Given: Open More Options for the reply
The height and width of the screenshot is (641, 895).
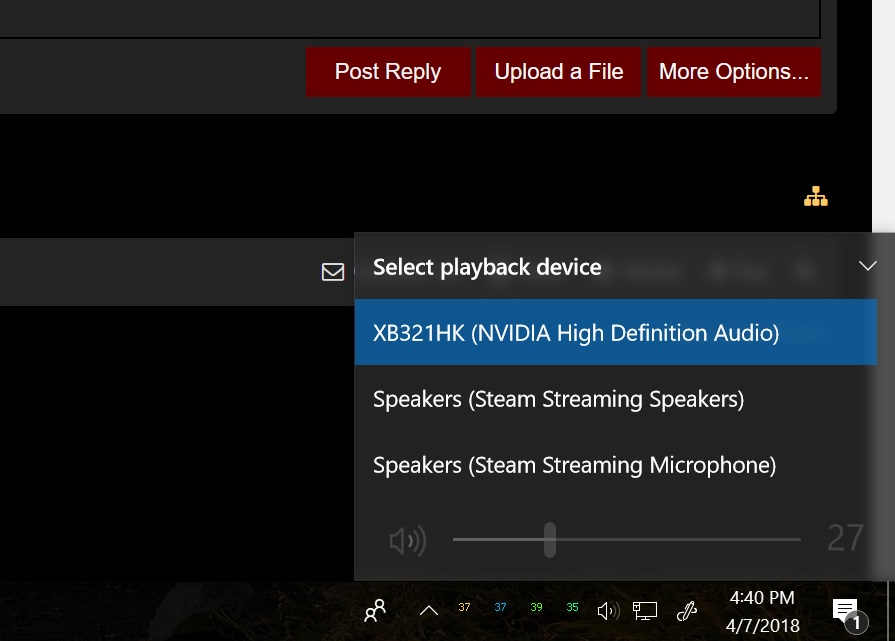Looking at the screenshot, I should [x=733, y=72].
